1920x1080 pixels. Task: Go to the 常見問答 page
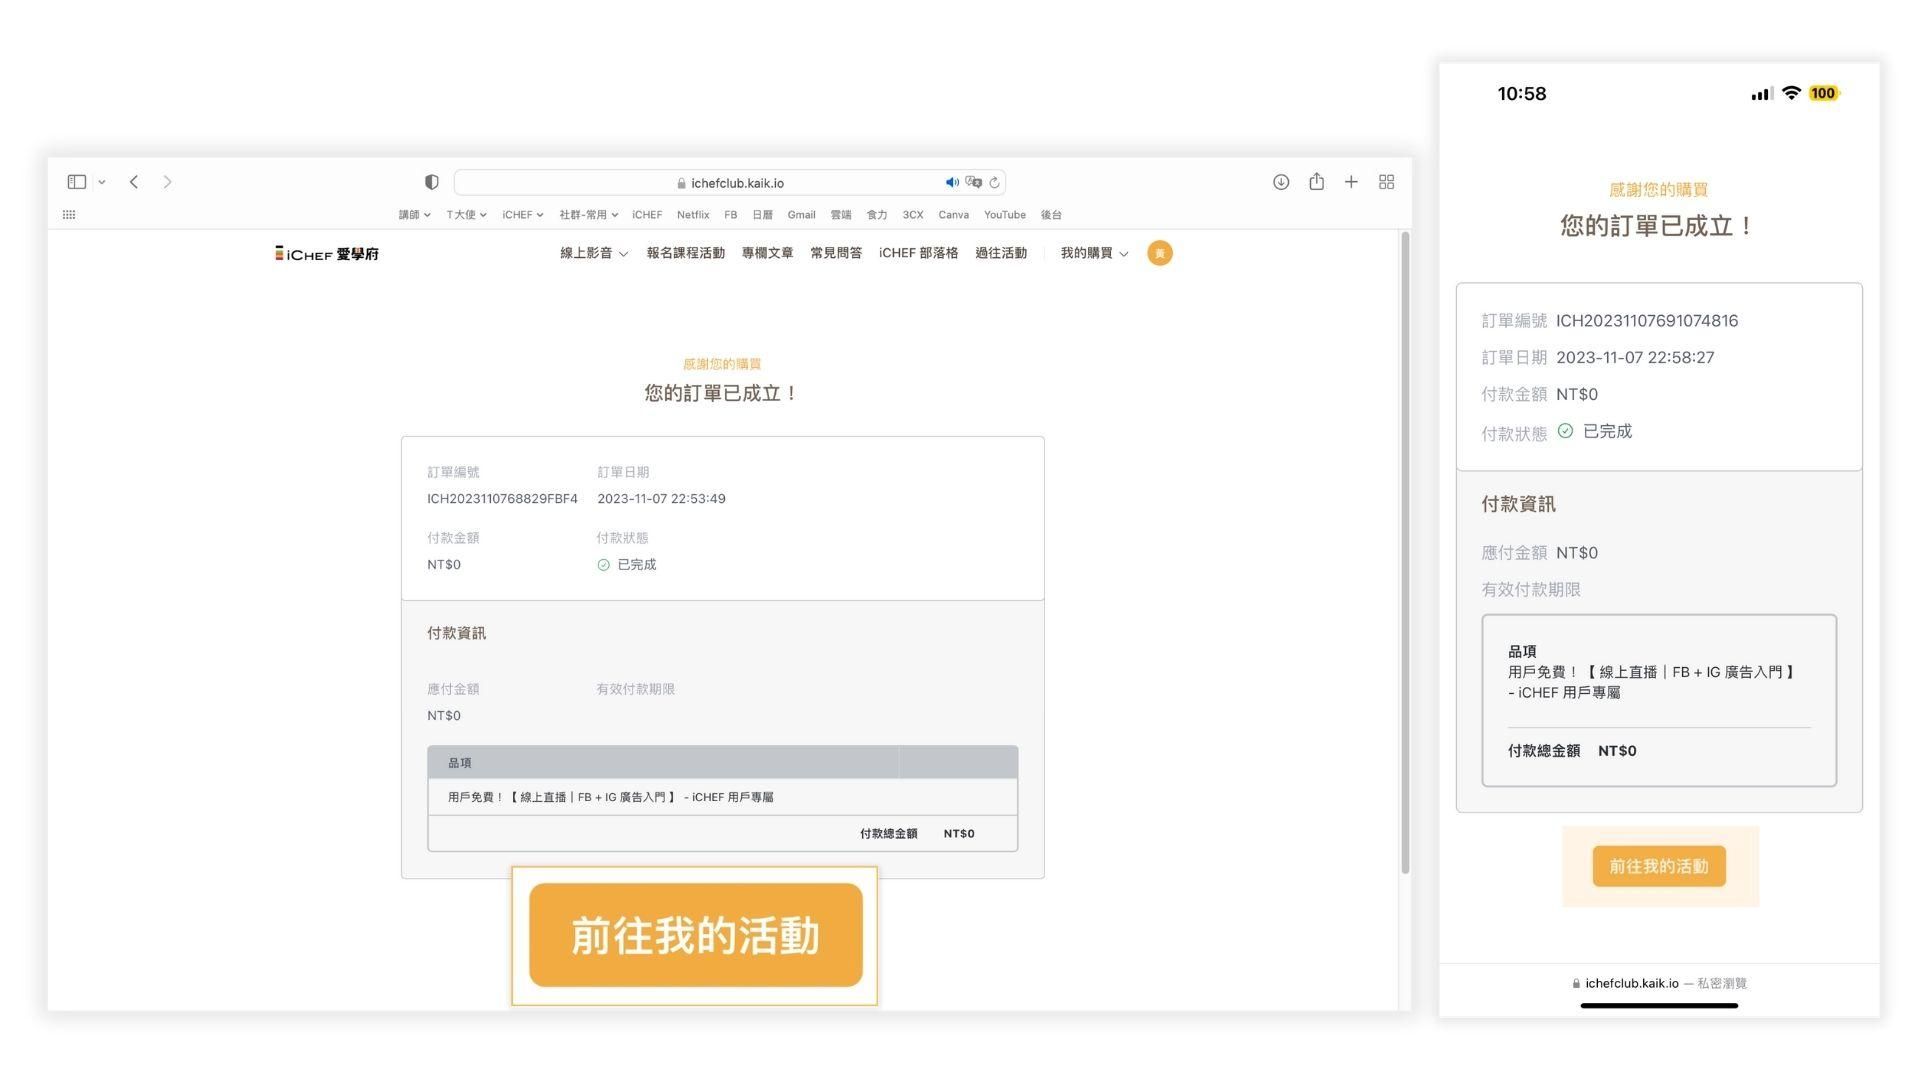(836, 254)
